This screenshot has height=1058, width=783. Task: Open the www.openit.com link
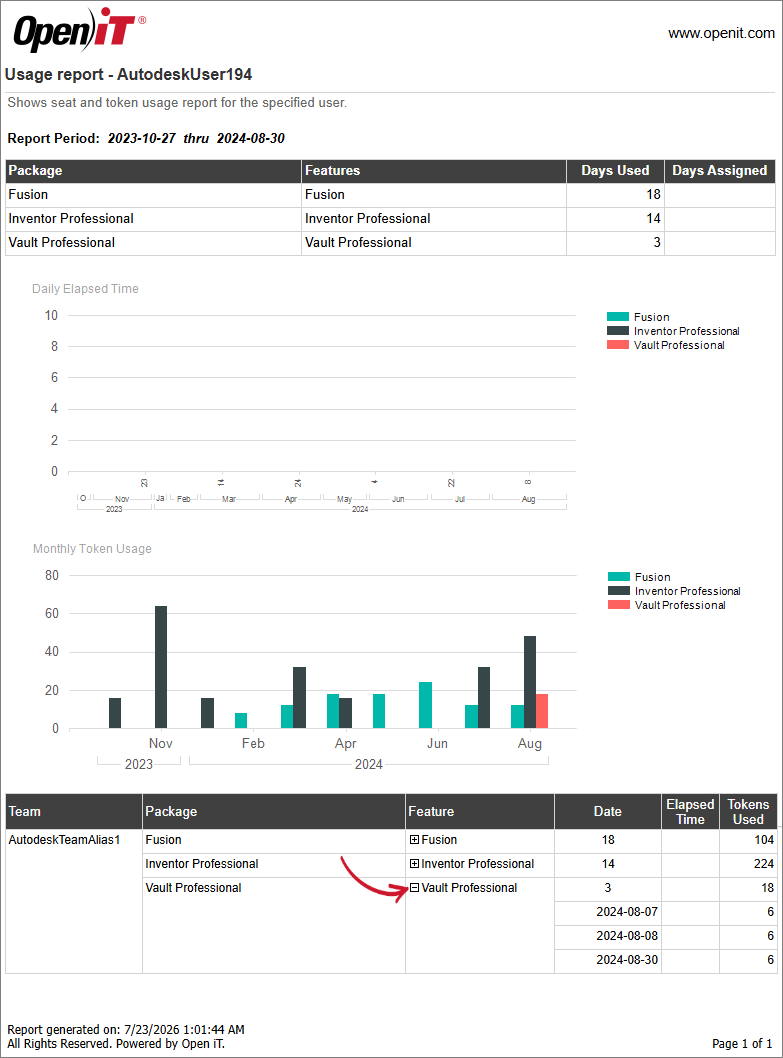(721, 33)
